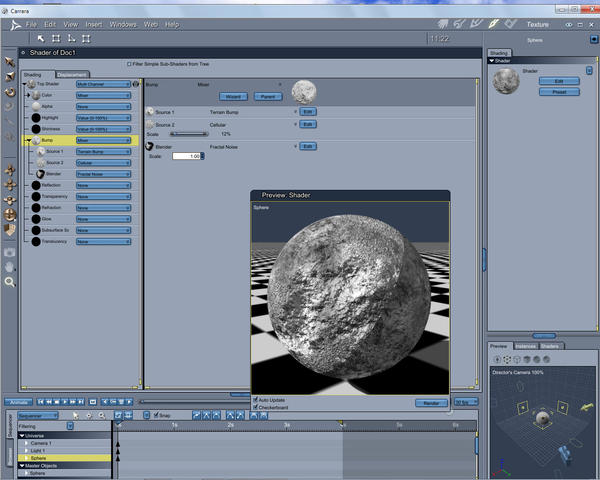600x480 pixels.
Task: Select the magnifier zoom tool in left sidebar
Action: point(10,282)
